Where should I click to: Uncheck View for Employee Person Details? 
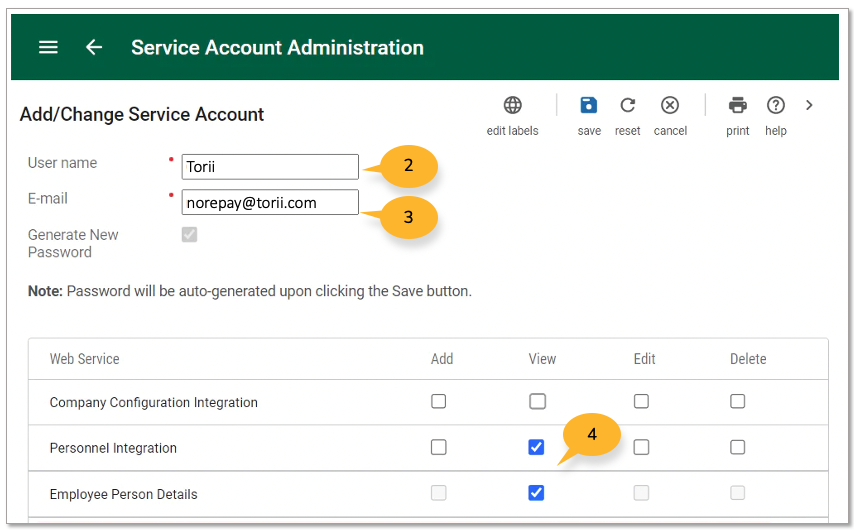pyautogui.click(x=536, y=493)
